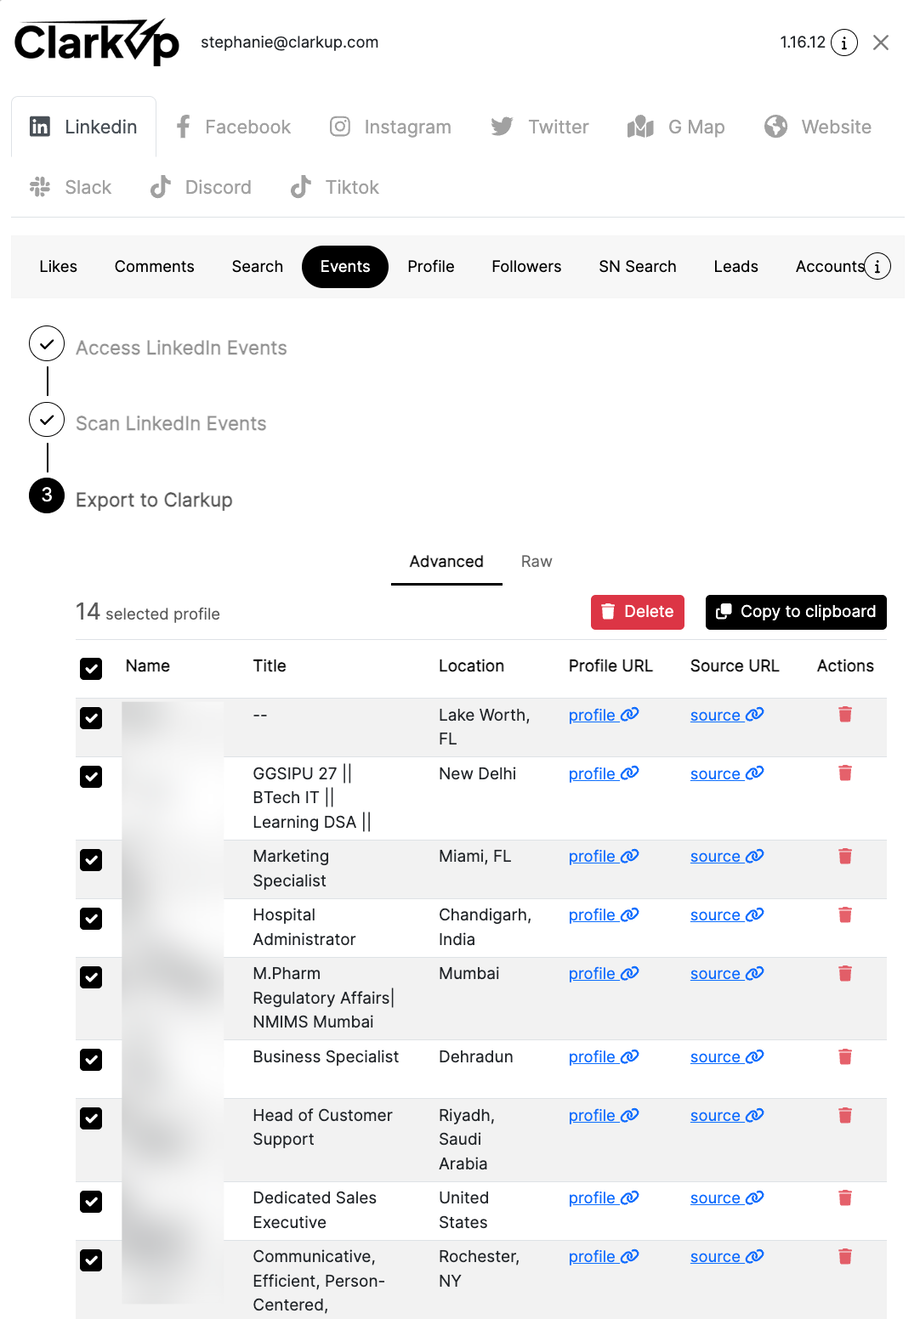Click the Title column header
Image resolution: width=920 pixels, height=1319 pixels.
tap(269, 666)
